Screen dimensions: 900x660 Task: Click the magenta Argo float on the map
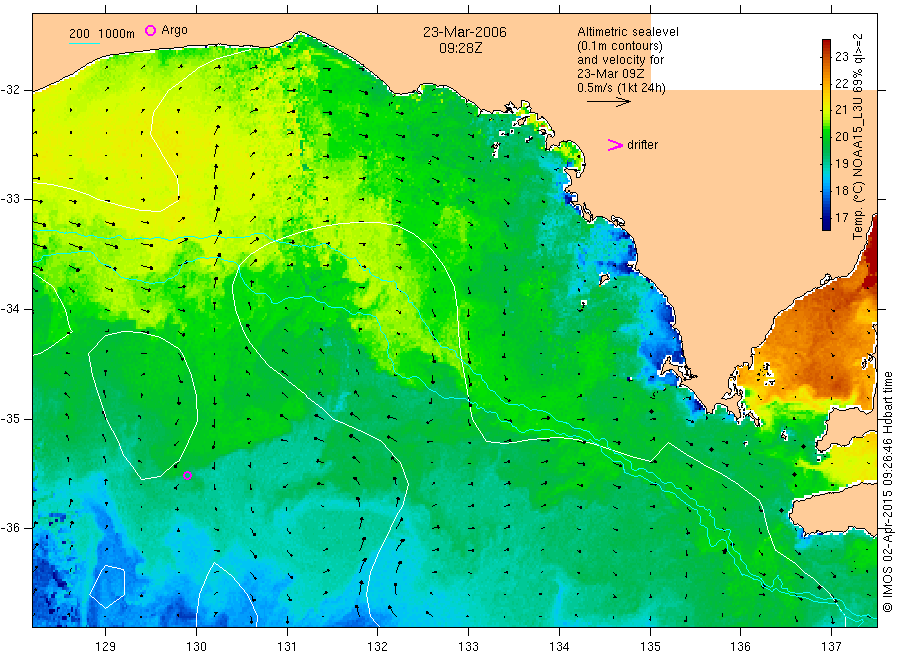click(x=187, y=475)
